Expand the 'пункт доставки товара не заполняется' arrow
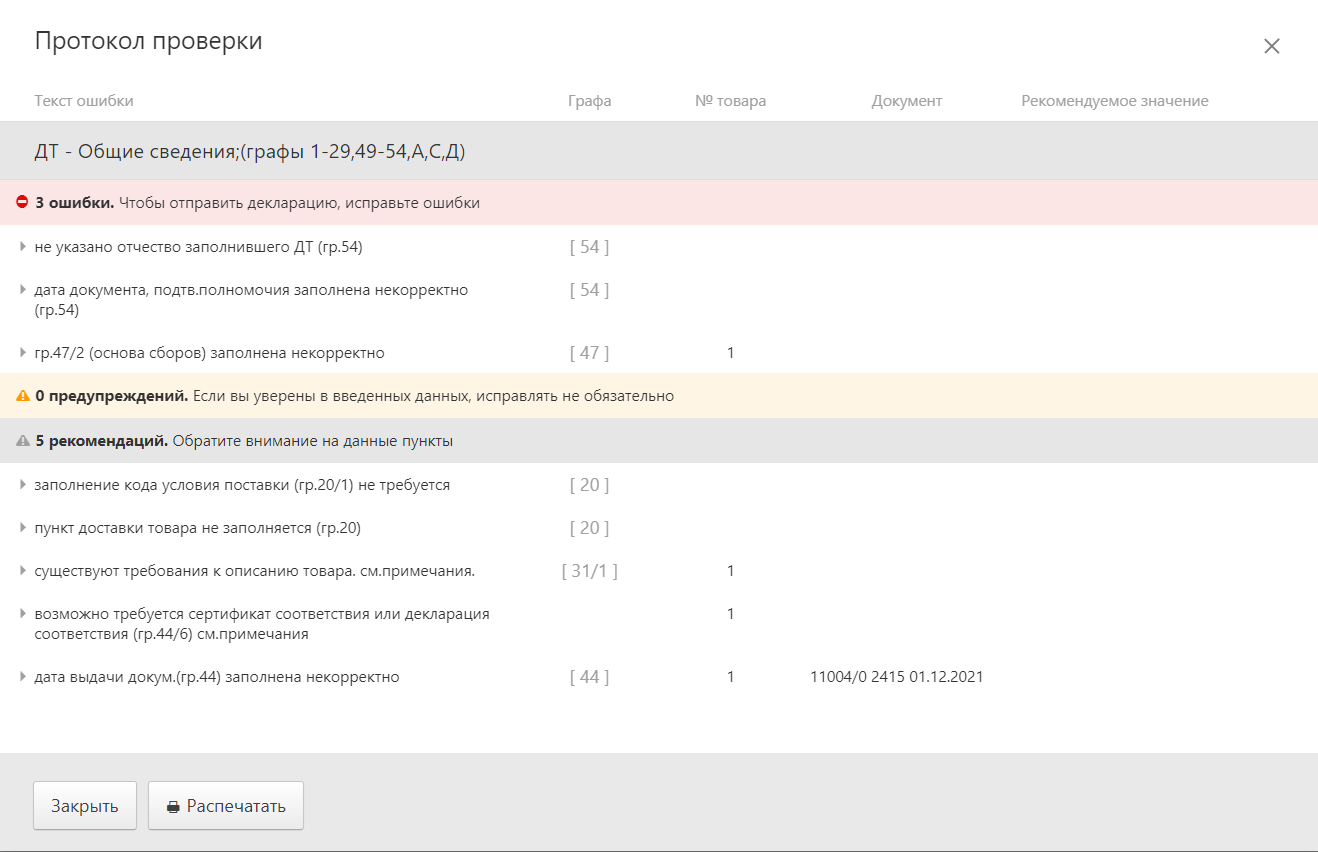This screenshot has height=852, width=1318. coord(23,527)
